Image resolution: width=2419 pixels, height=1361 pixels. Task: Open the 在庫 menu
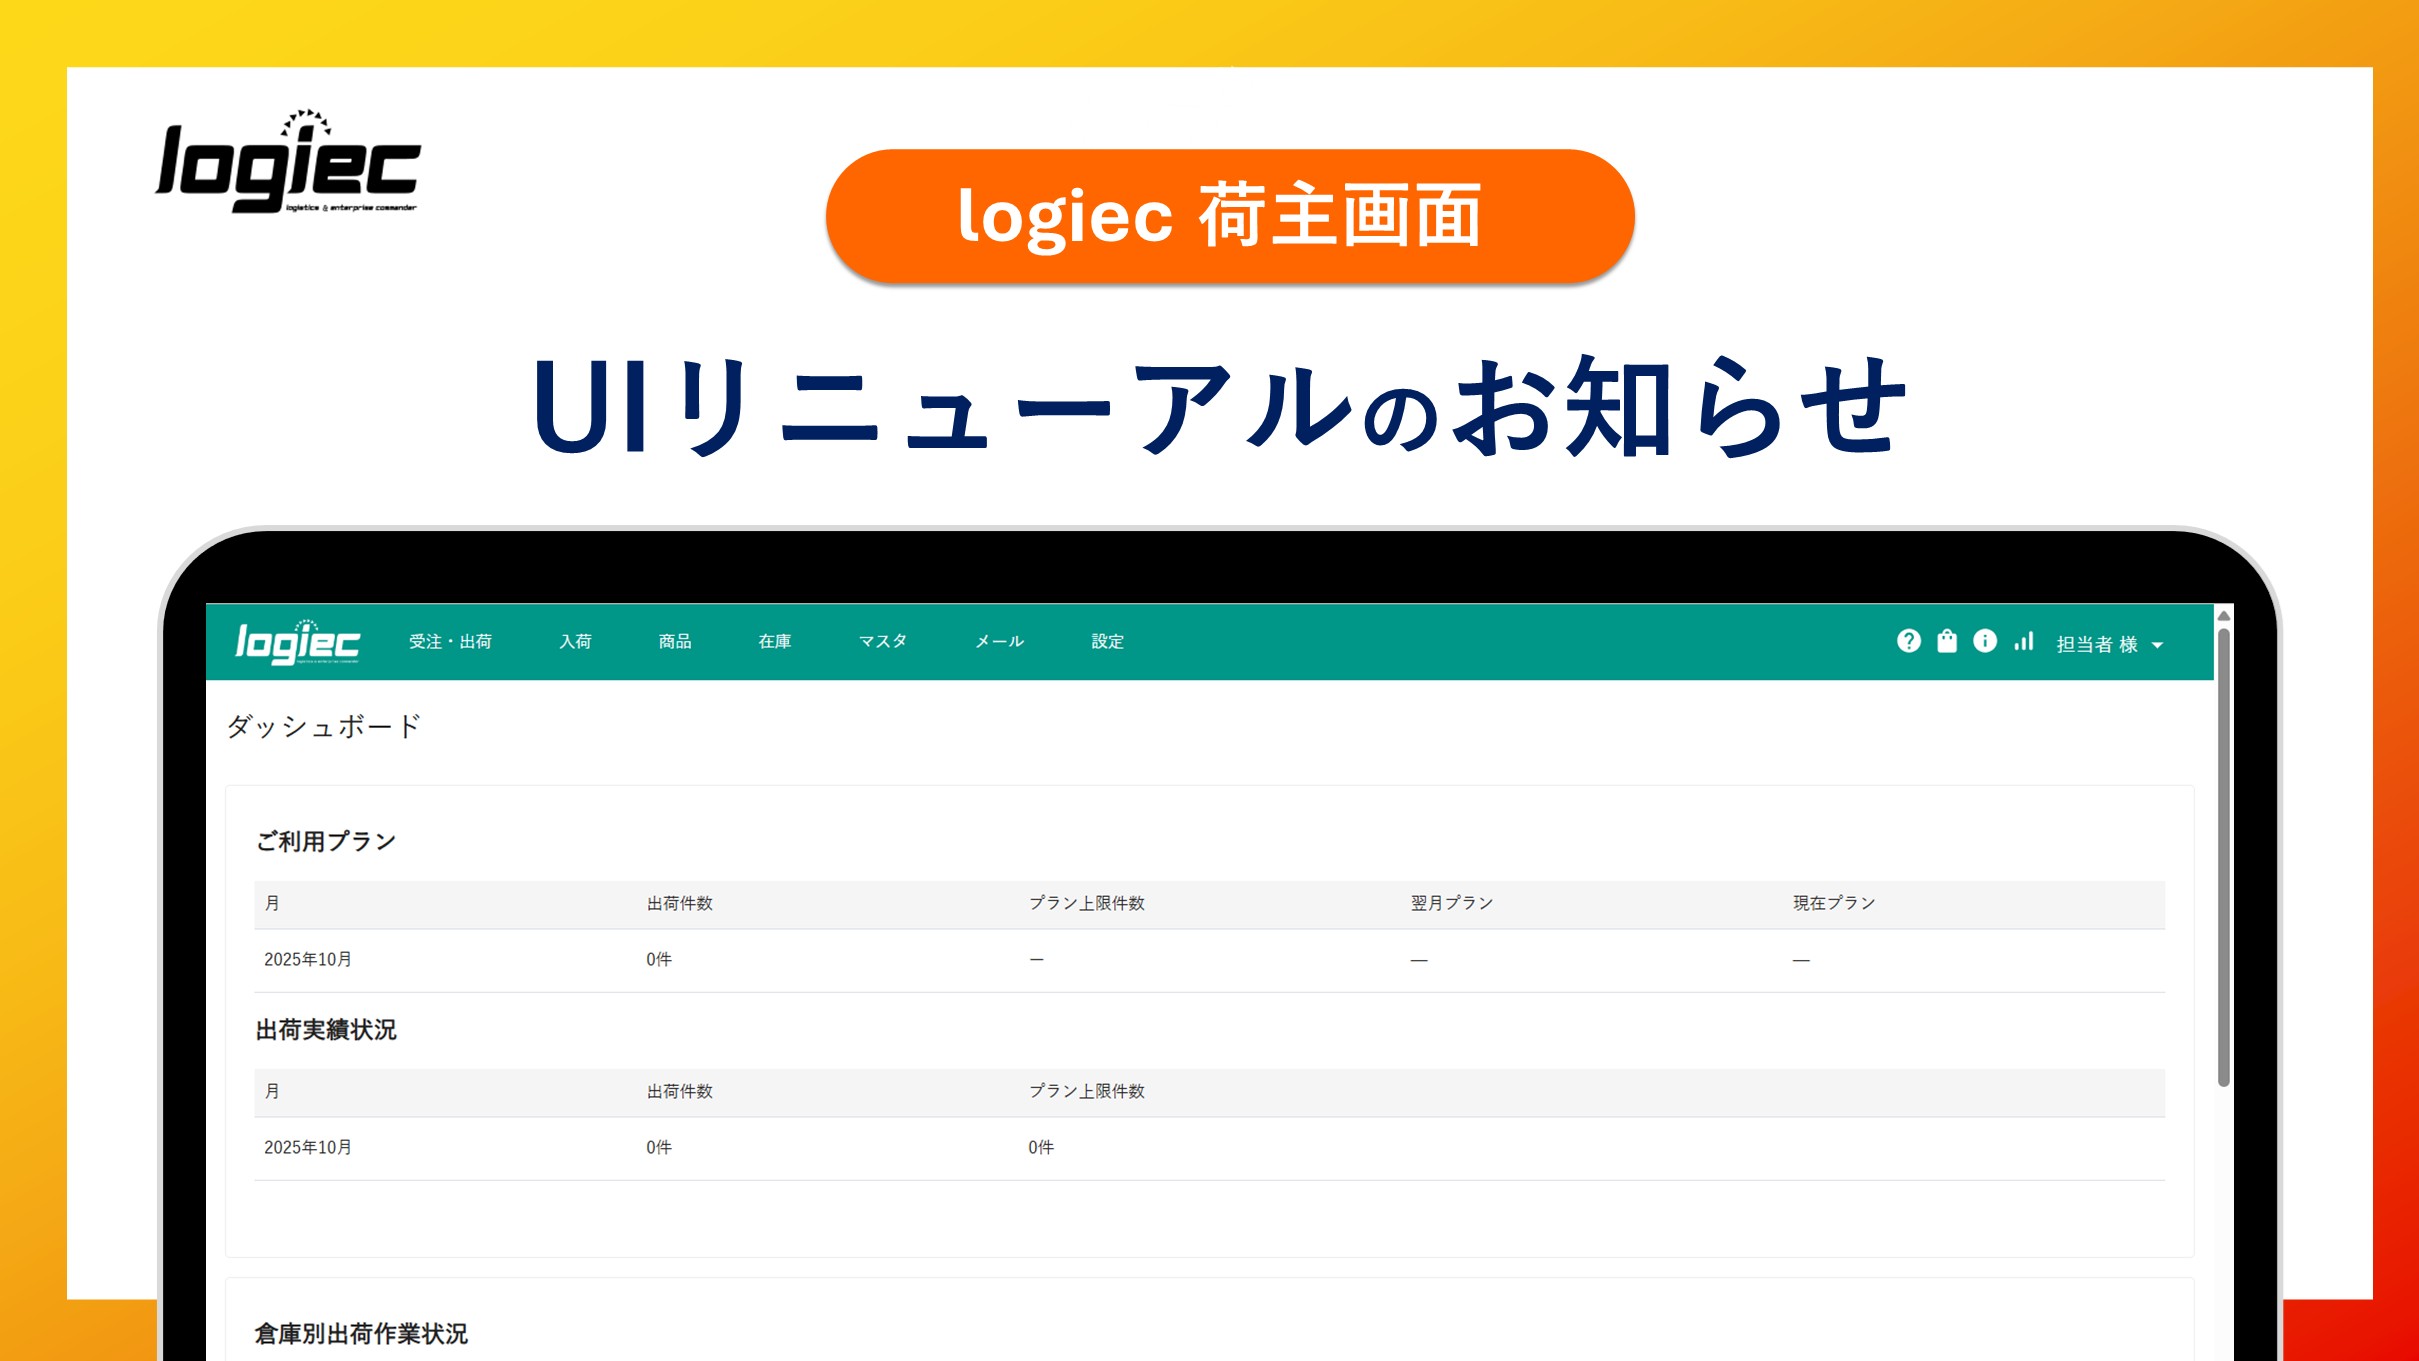pos(775,642)
